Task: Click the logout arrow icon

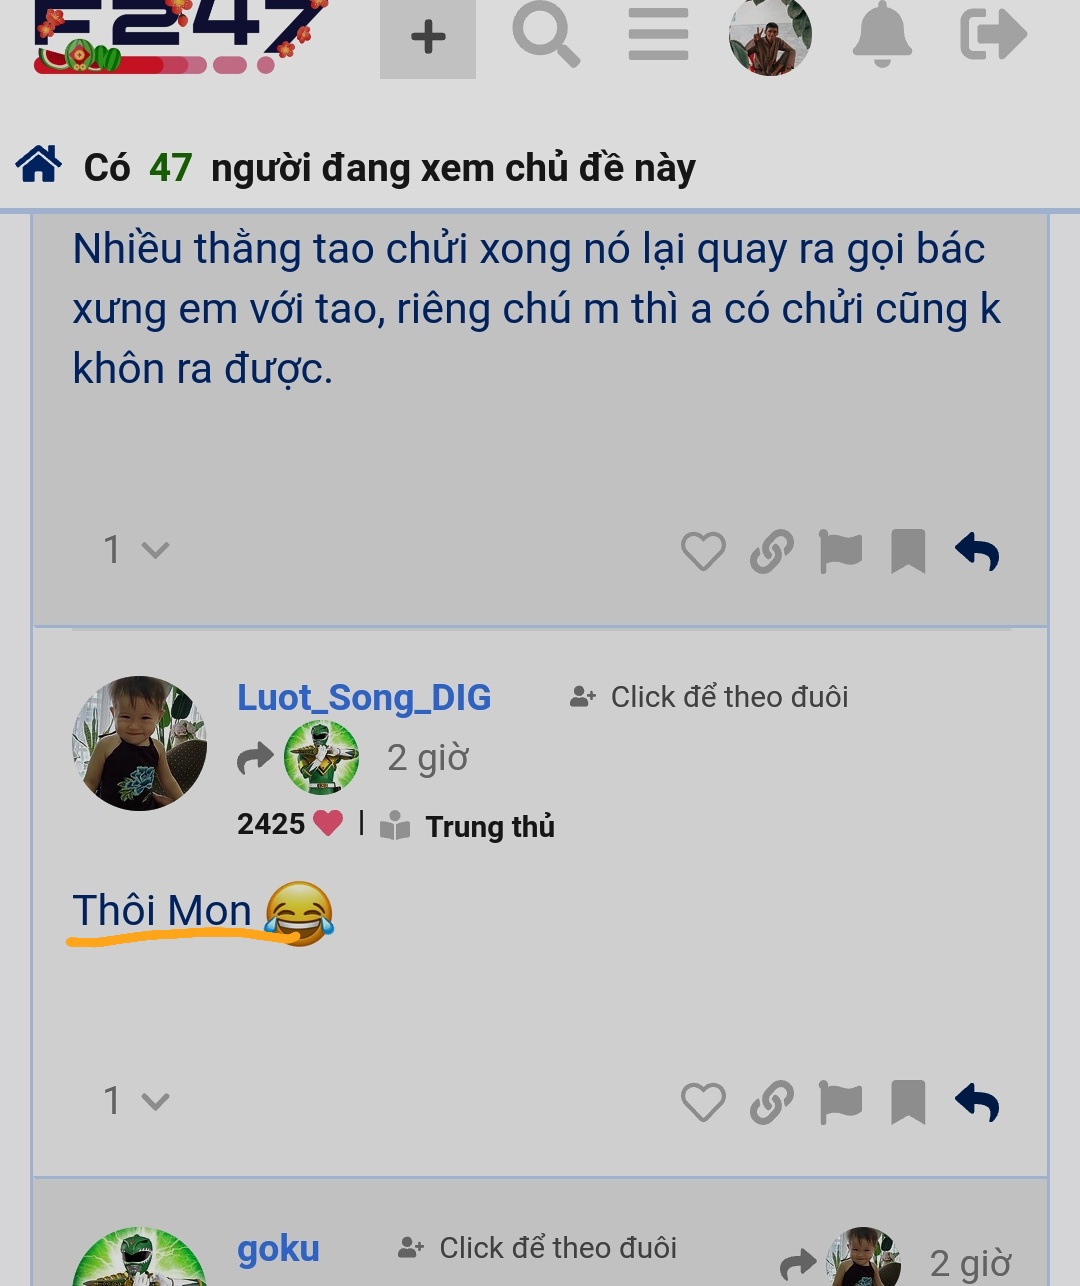Action: pyautogui.click(x=993, y=34)
